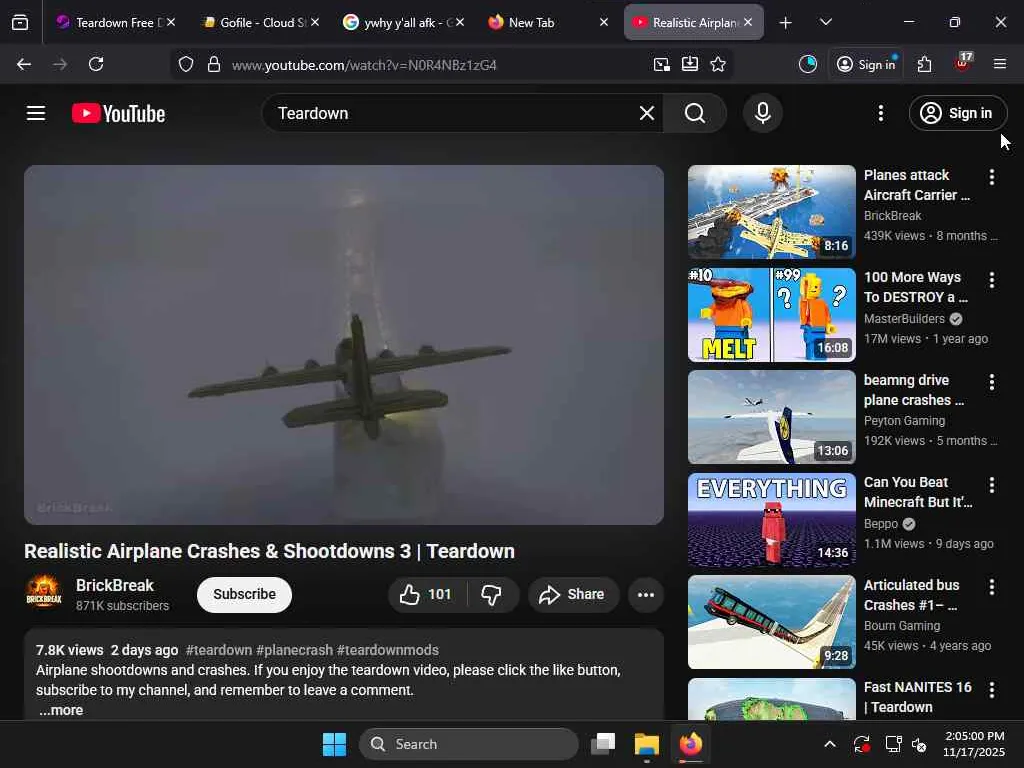Like the video with thumbs up
This screenshot has height=768, width=1024.
(x=427, y=594)
